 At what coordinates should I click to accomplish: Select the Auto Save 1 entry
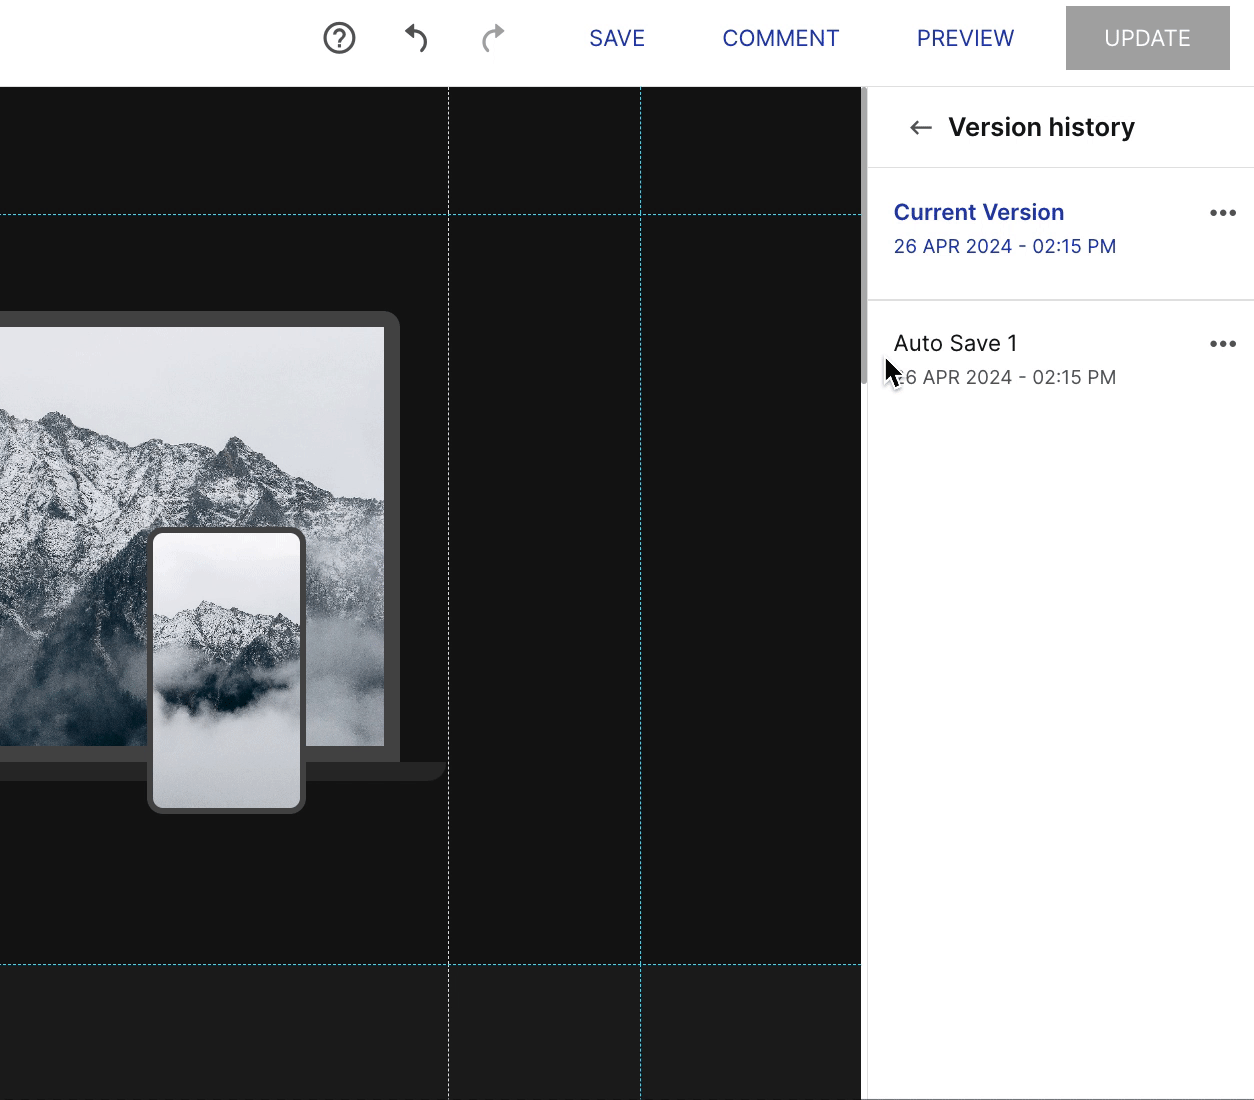[x=955, y=343]
